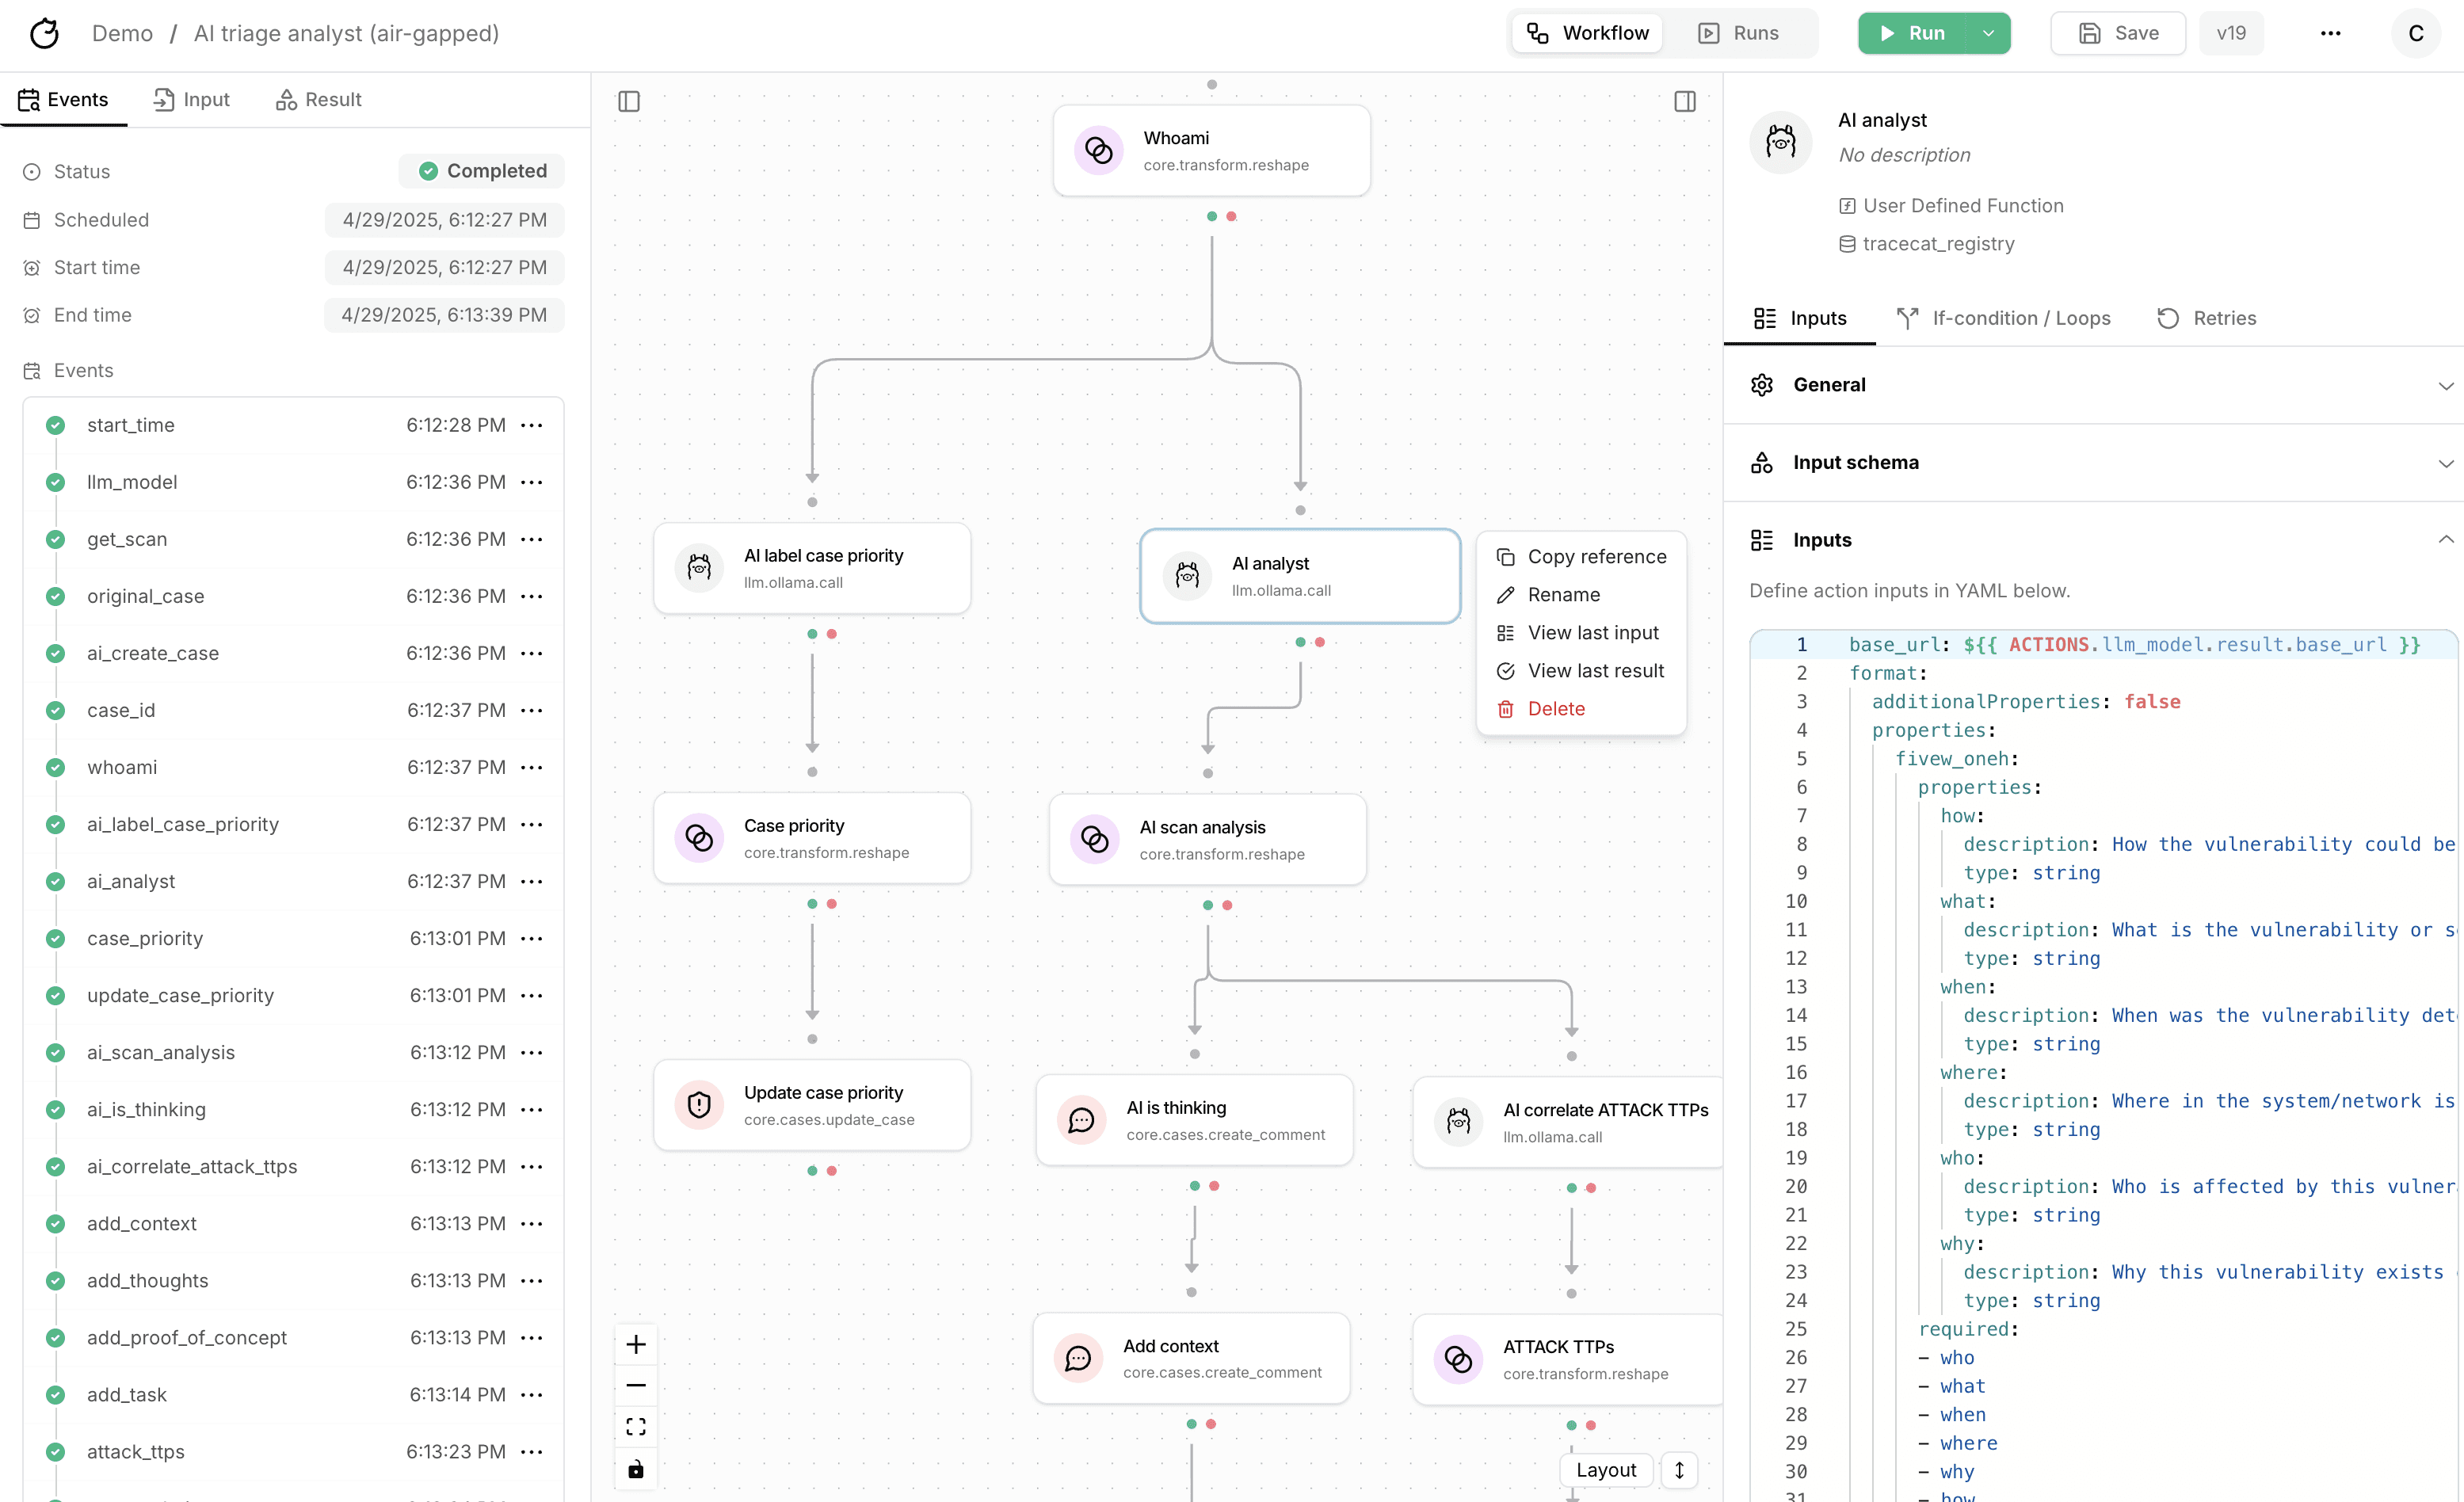
Task: Click the AI correlate ATTACK TTPs llama icon
Action: click(1459, 1122)
